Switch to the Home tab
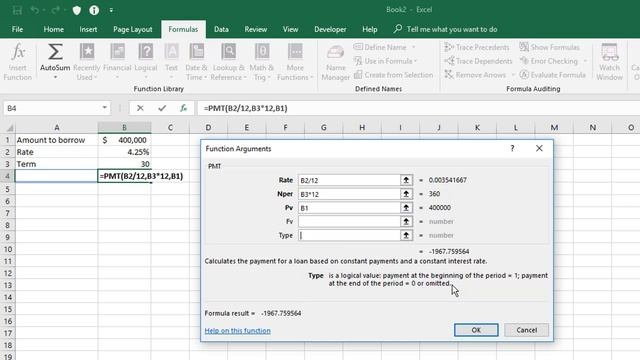Viewport: 640px width, 360px height. click(53, 29)
